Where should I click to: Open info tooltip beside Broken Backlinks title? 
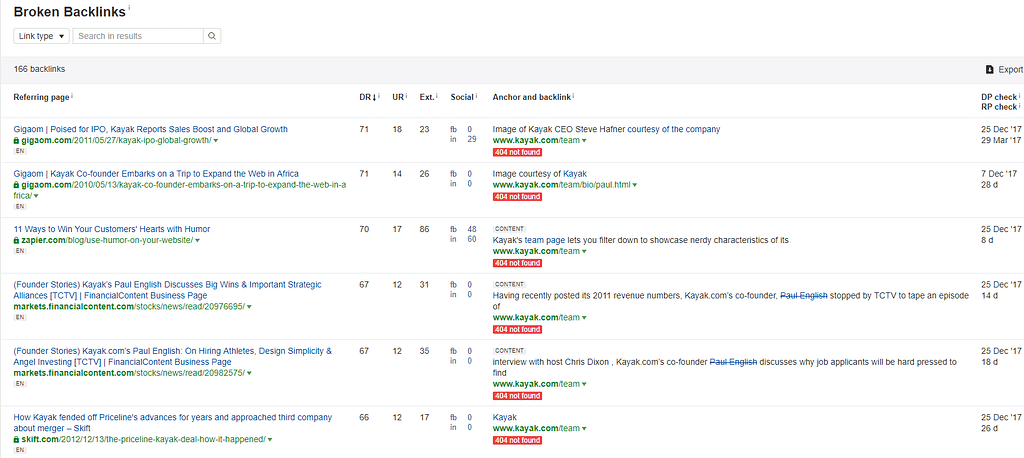(129, 8)
